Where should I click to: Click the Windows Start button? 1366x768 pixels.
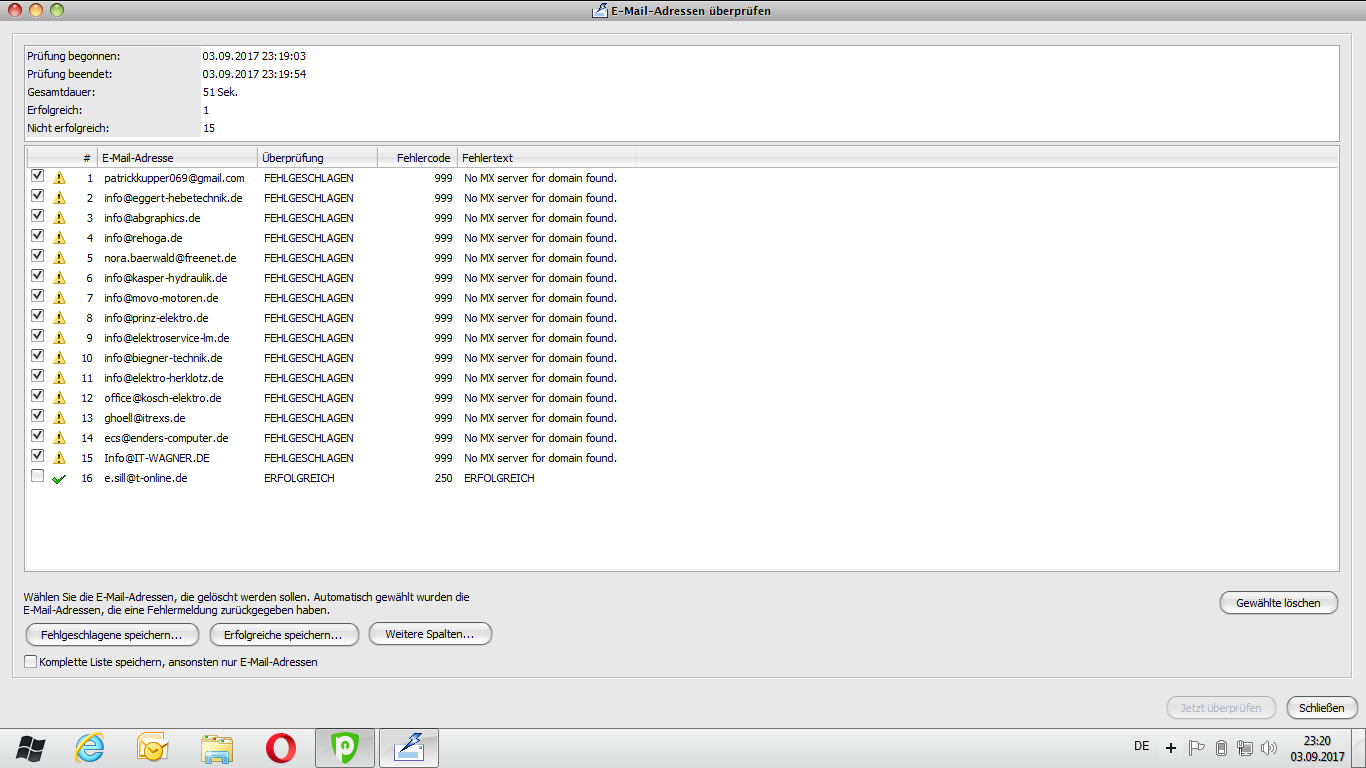click(30, 747)
